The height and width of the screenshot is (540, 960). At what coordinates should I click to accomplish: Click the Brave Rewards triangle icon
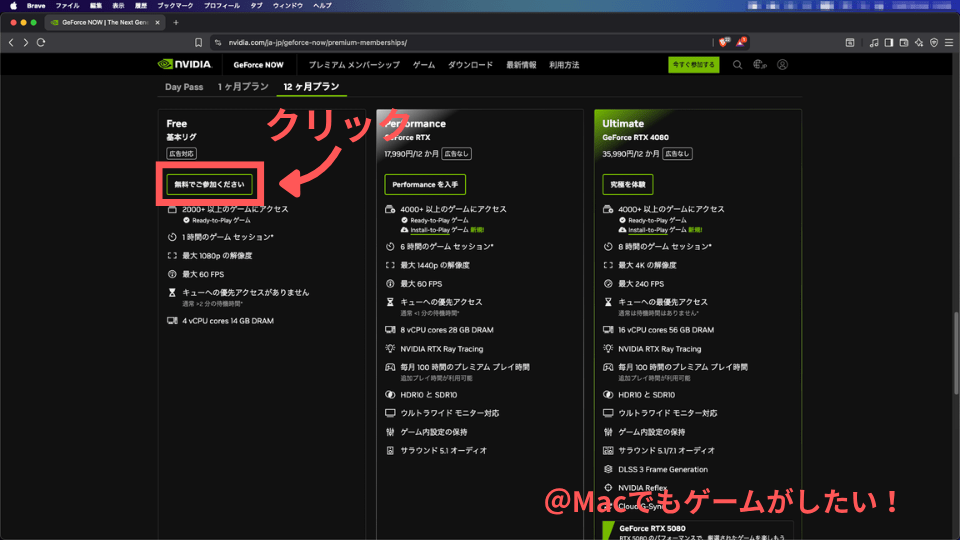pos(742,42)
